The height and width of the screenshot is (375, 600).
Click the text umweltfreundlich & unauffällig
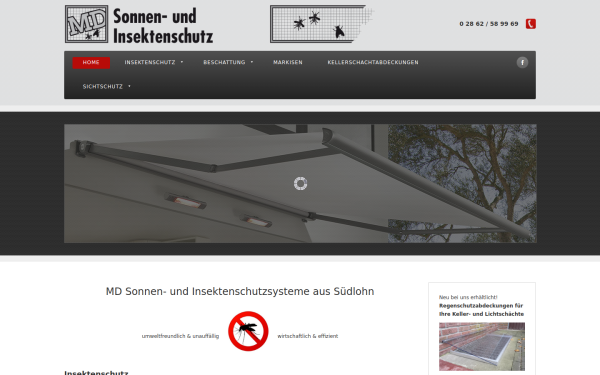tap(180, 336)
